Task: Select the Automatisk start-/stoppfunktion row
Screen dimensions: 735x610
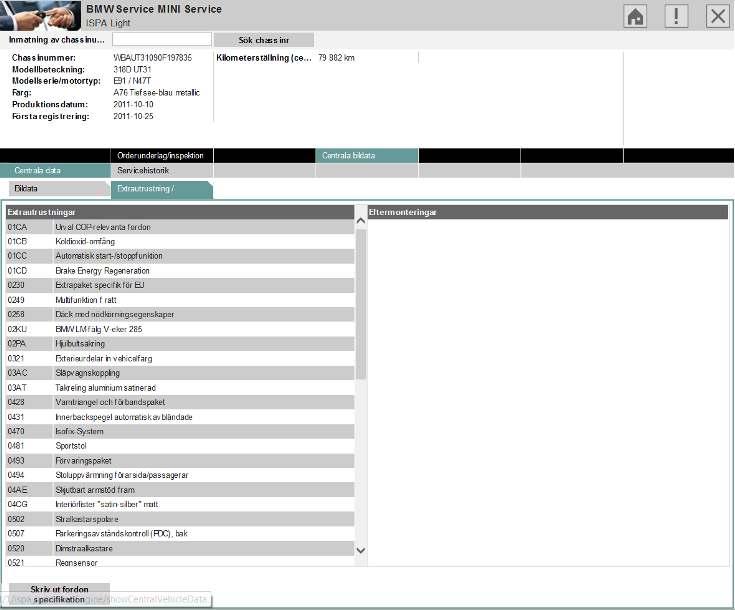Action: pos(180,256)
